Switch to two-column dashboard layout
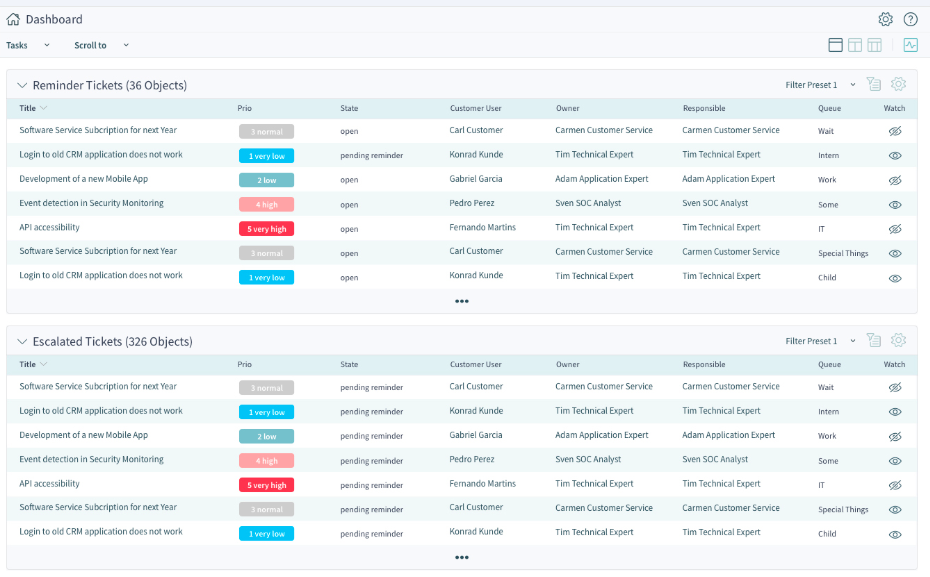This screenshot has height=577, width=930. 855,45
